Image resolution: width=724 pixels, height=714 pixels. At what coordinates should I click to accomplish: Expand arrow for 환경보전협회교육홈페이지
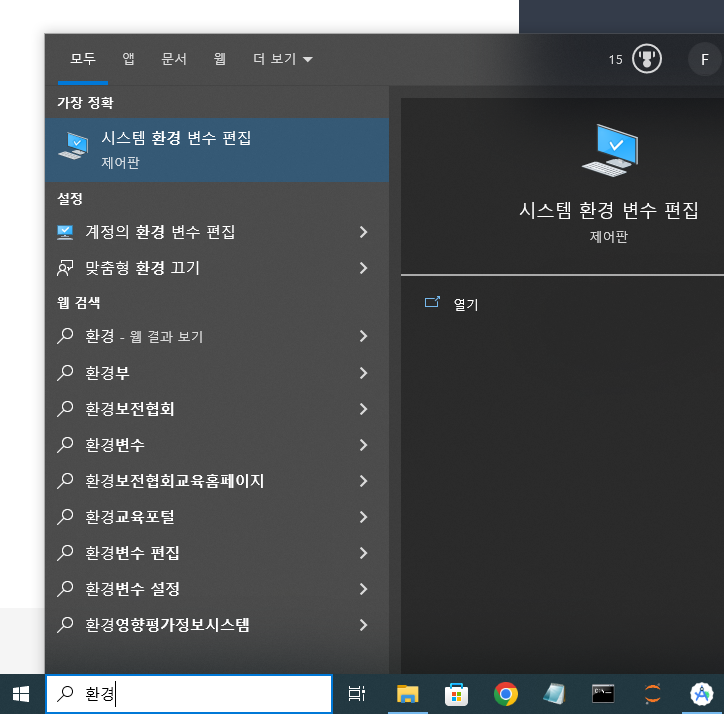364,481
